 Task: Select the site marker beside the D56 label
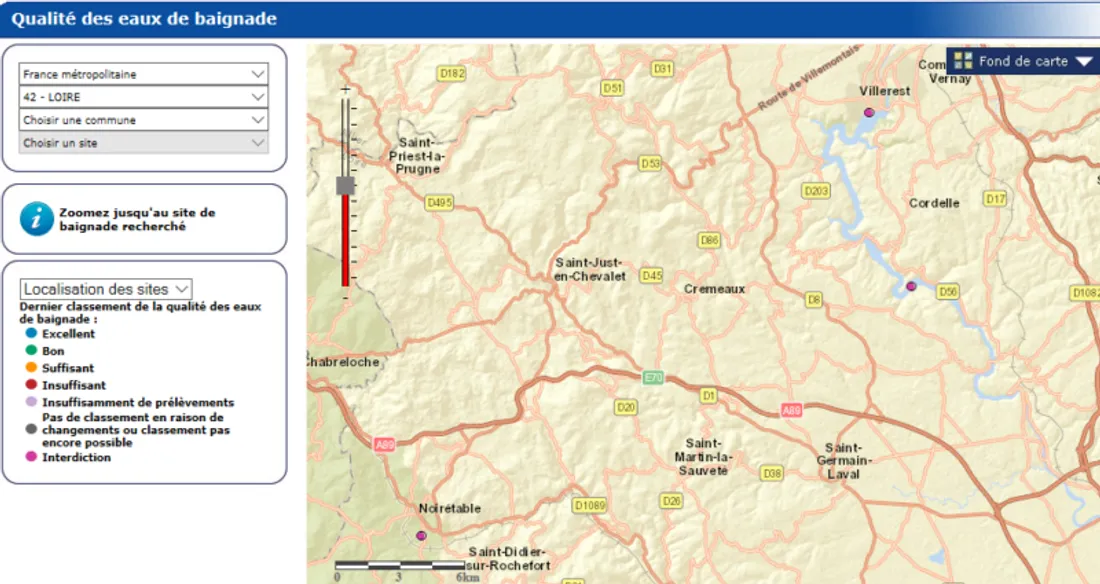click(911, 287)
